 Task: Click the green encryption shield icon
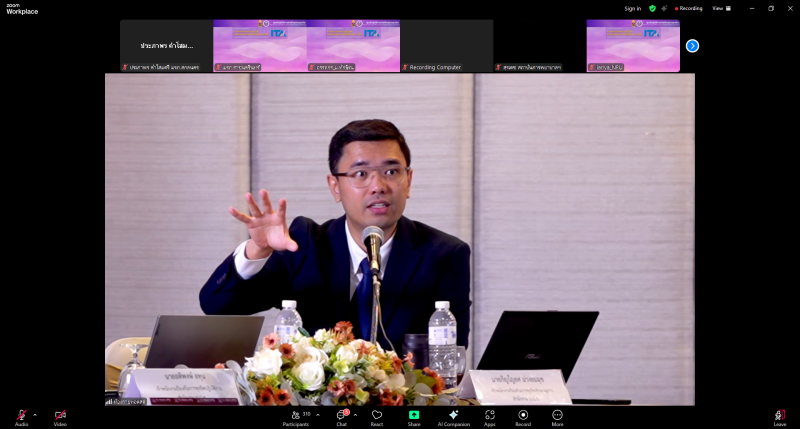tap(652, 8)
